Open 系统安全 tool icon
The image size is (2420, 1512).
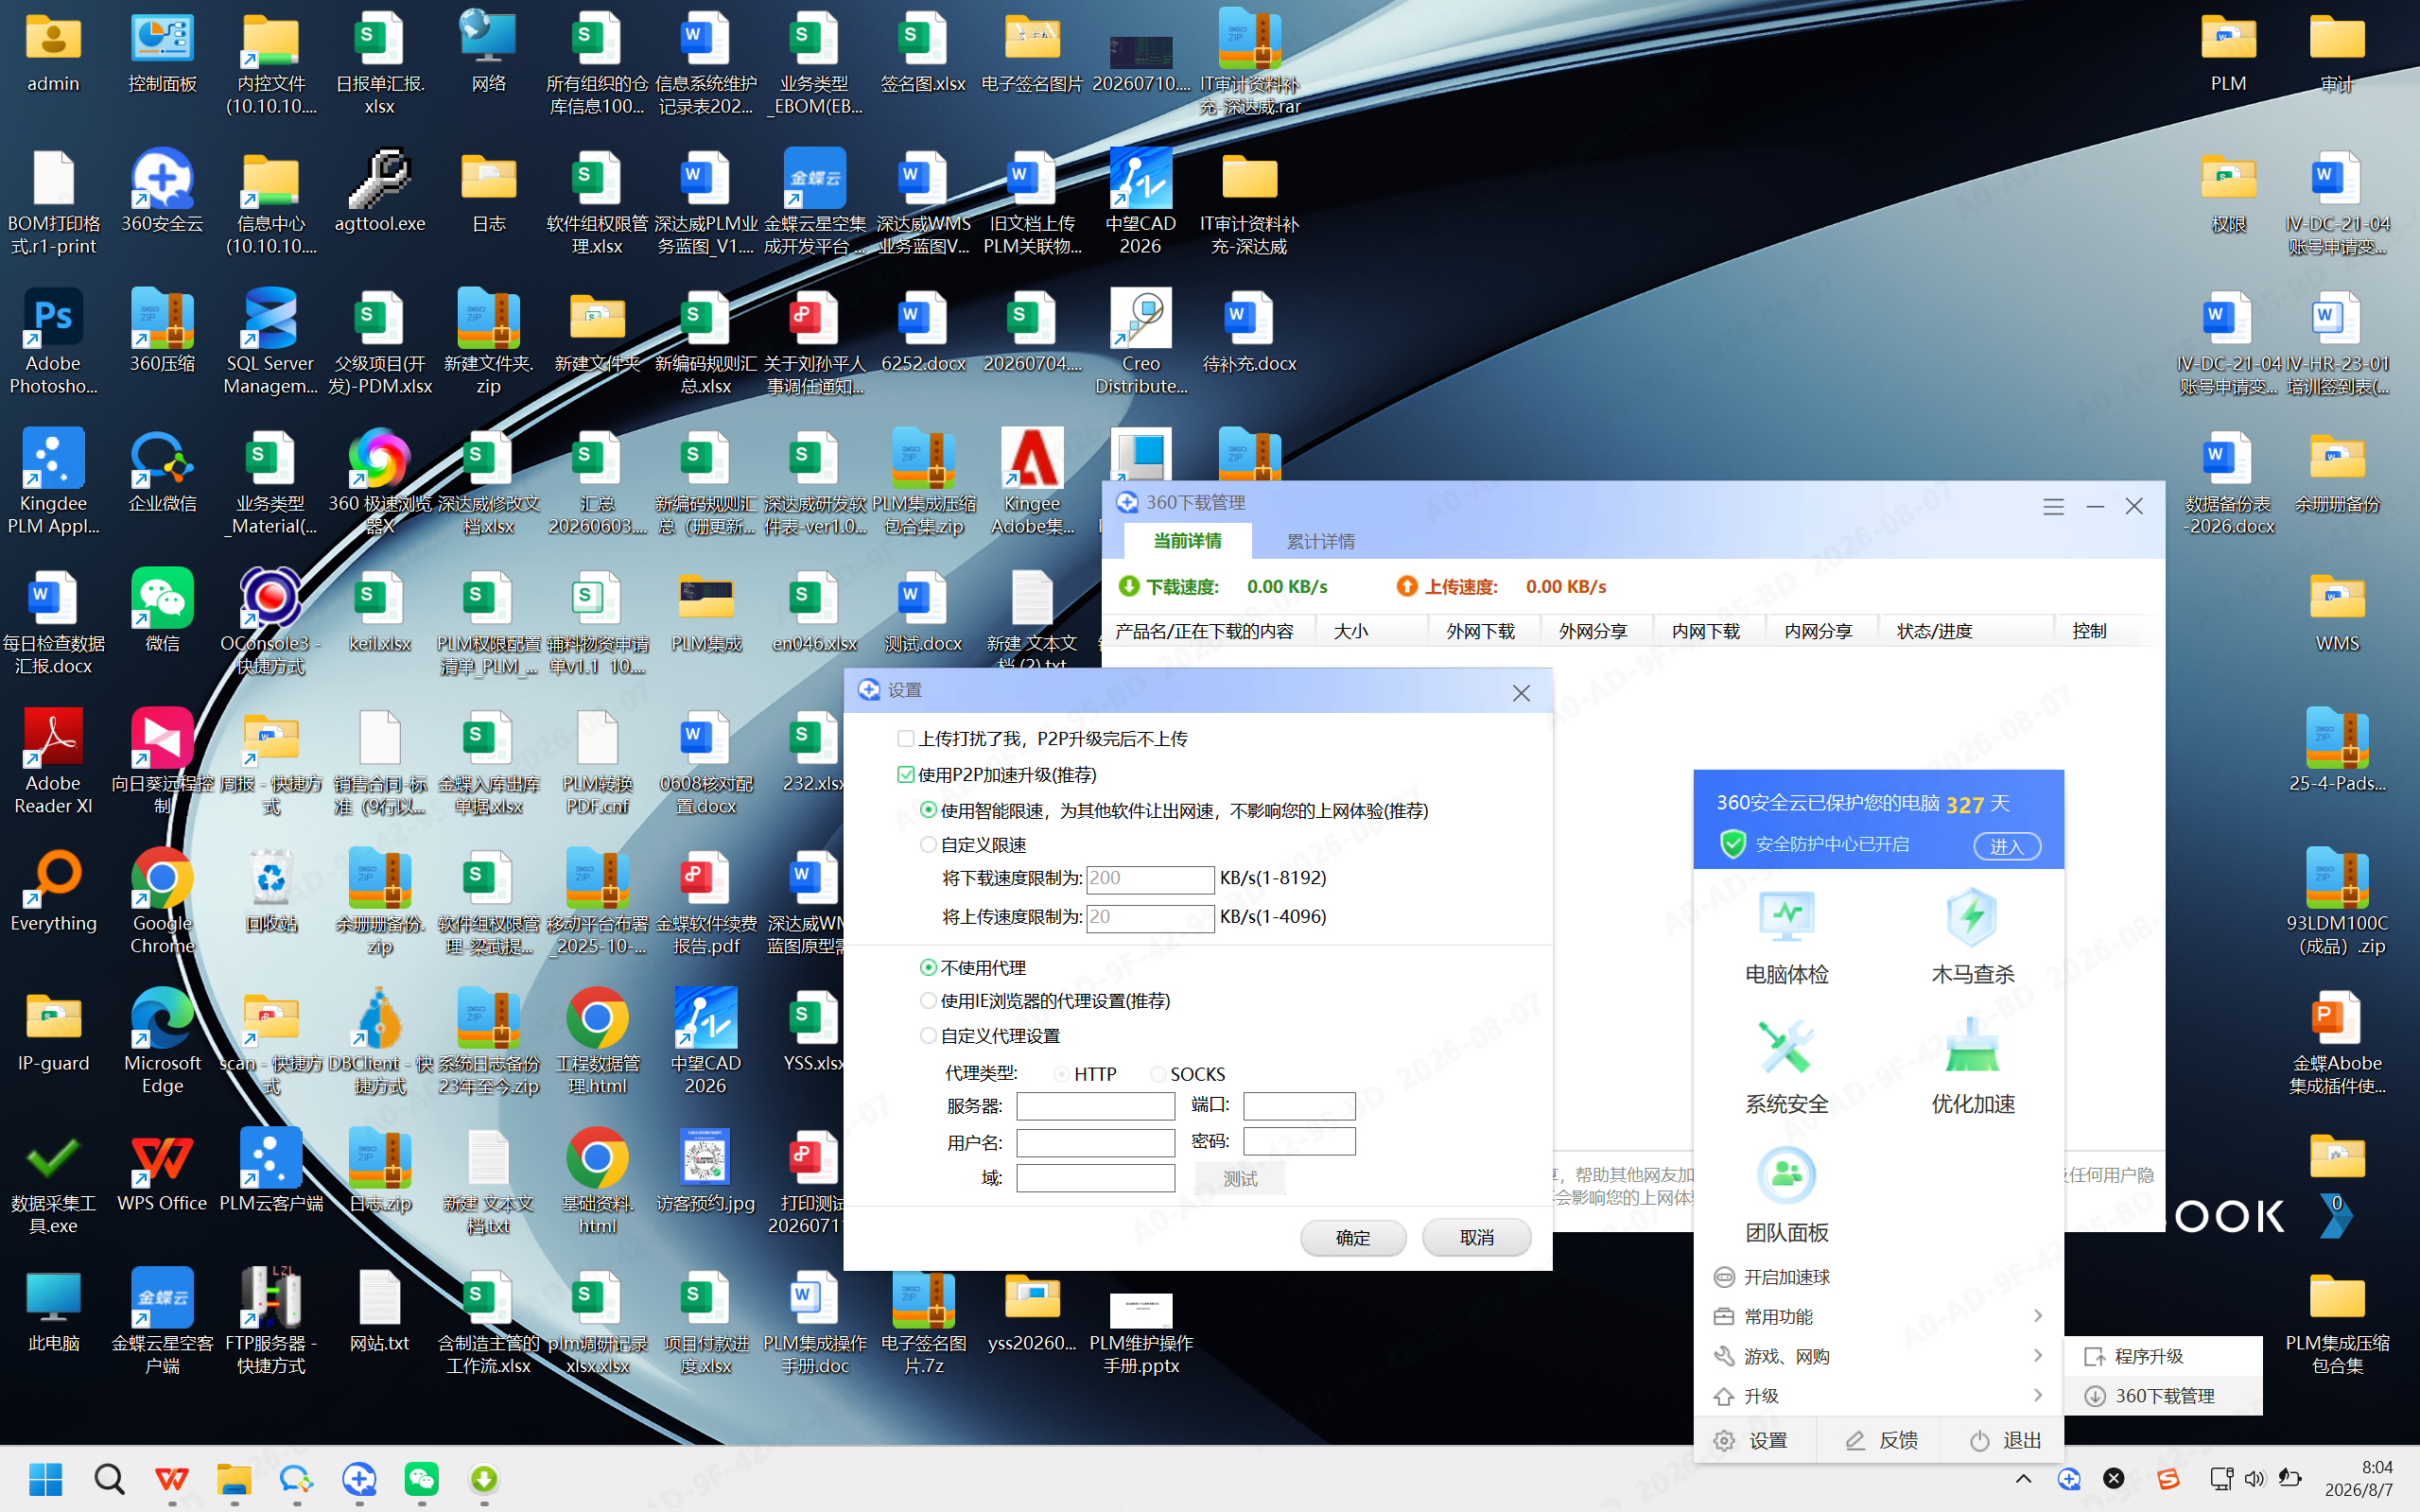tap(1786, 1066)
